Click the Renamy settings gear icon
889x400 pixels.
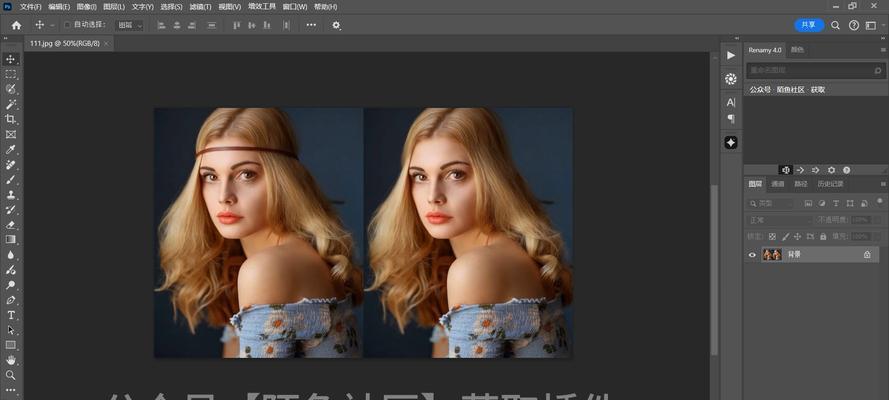coord(831,170)
